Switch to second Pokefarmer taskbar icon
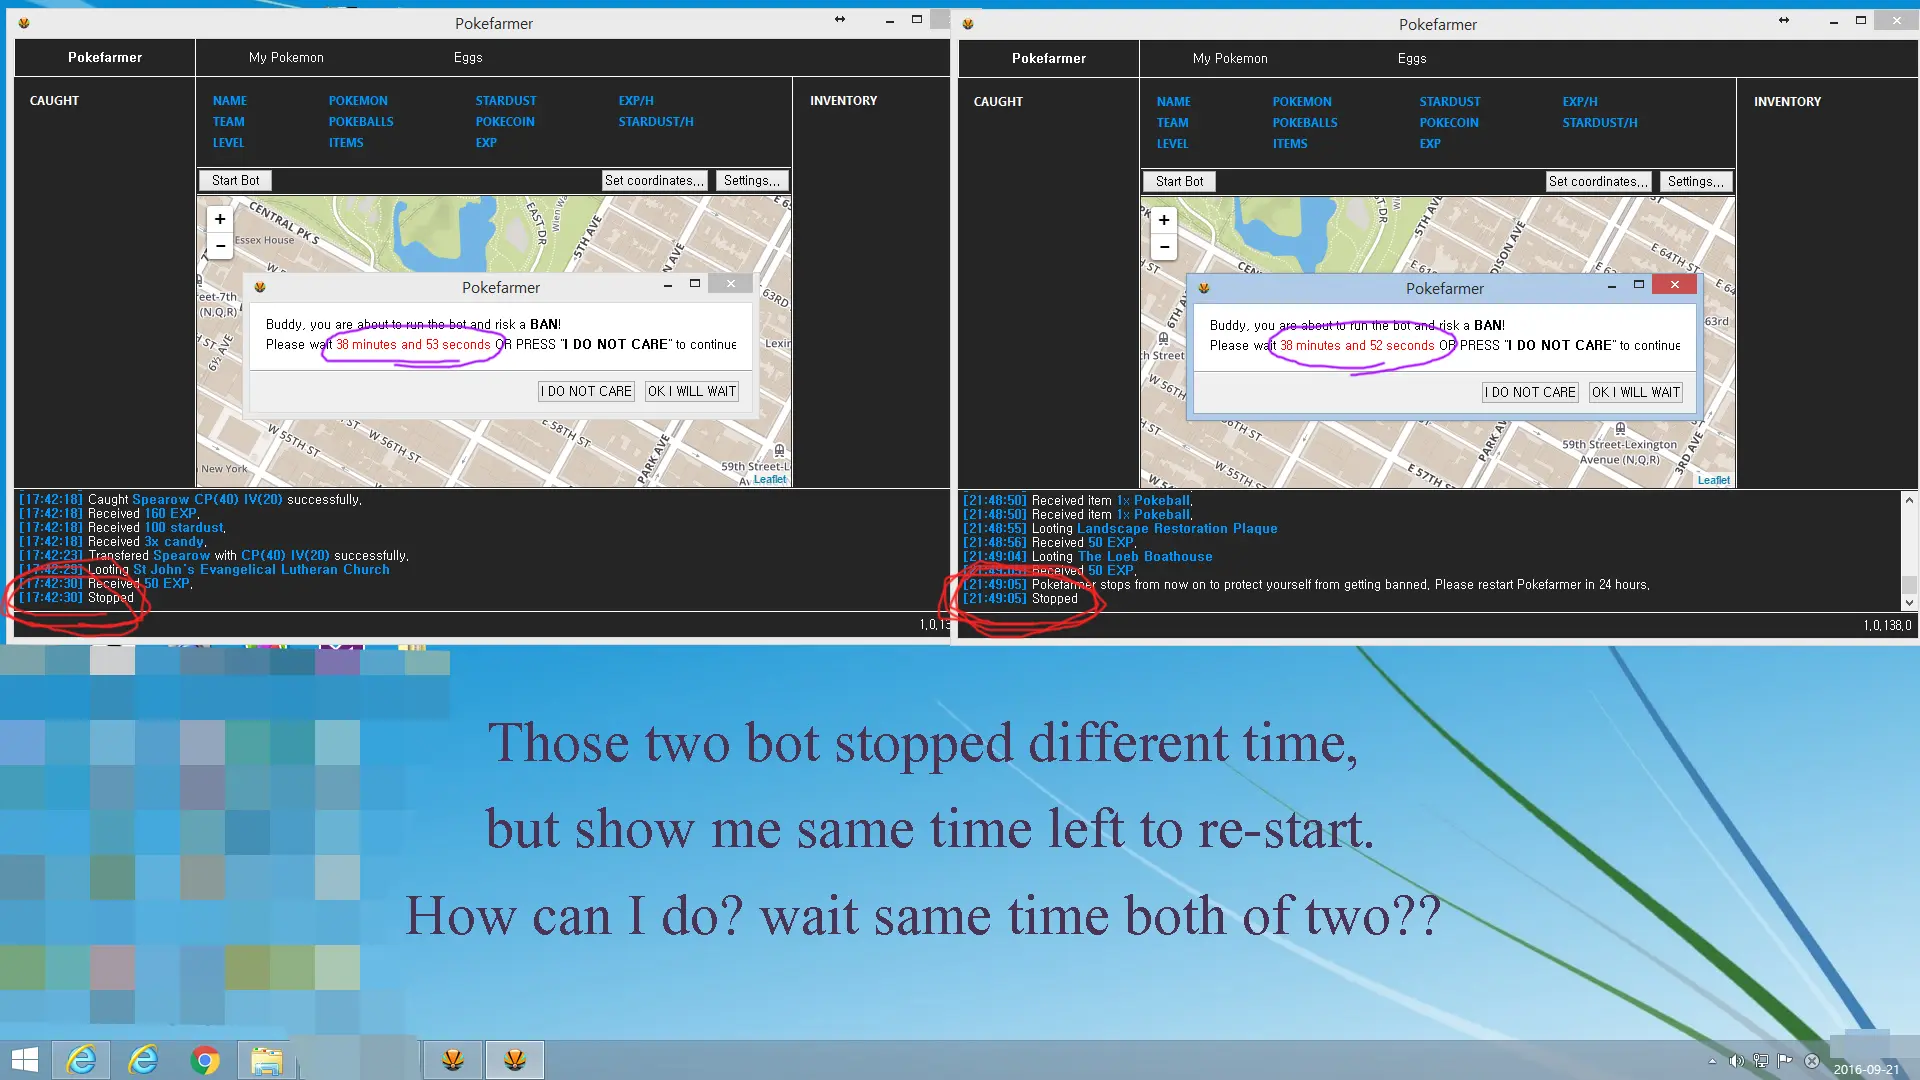Screen dimensions: 1920x1080 515,1060
